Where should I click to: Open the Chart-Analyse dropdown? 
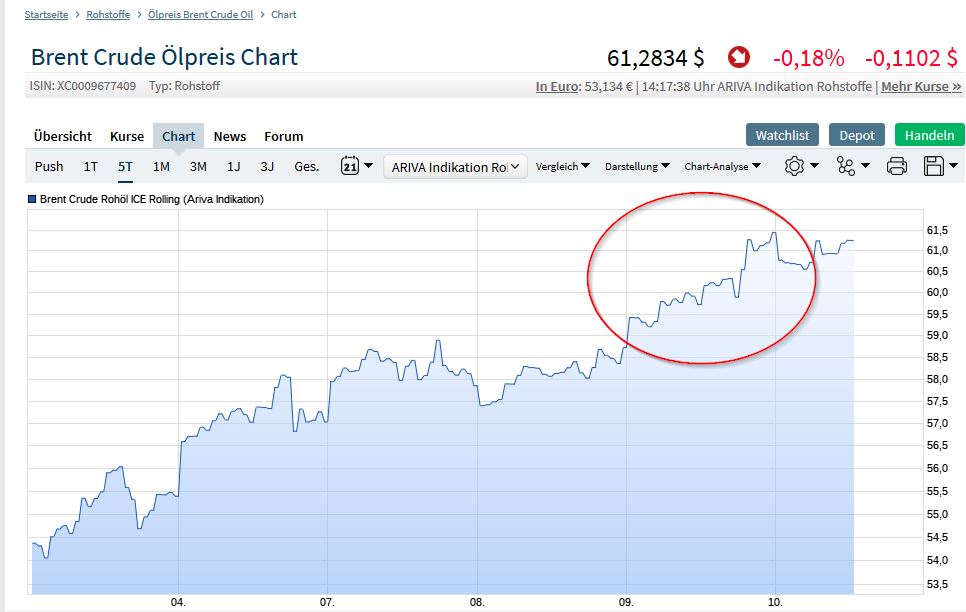(722, 167)
